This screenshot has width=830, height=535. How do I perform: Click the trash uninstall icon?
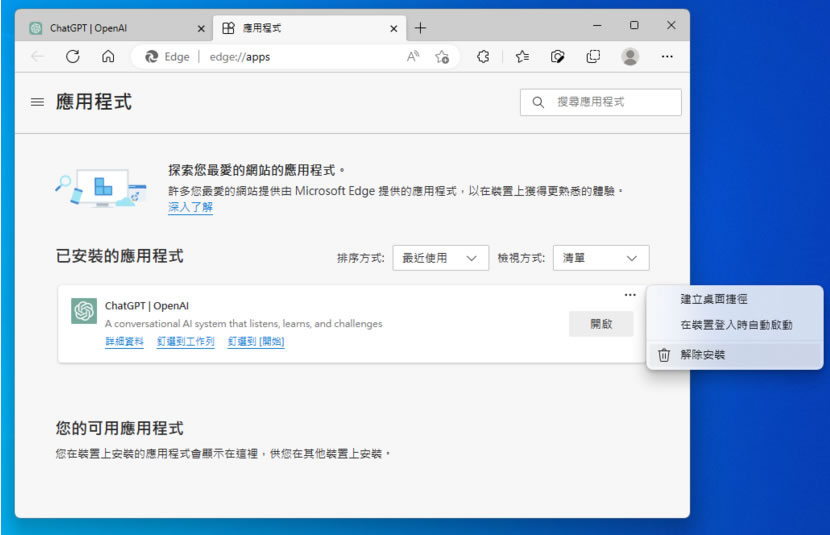(664, 355)
